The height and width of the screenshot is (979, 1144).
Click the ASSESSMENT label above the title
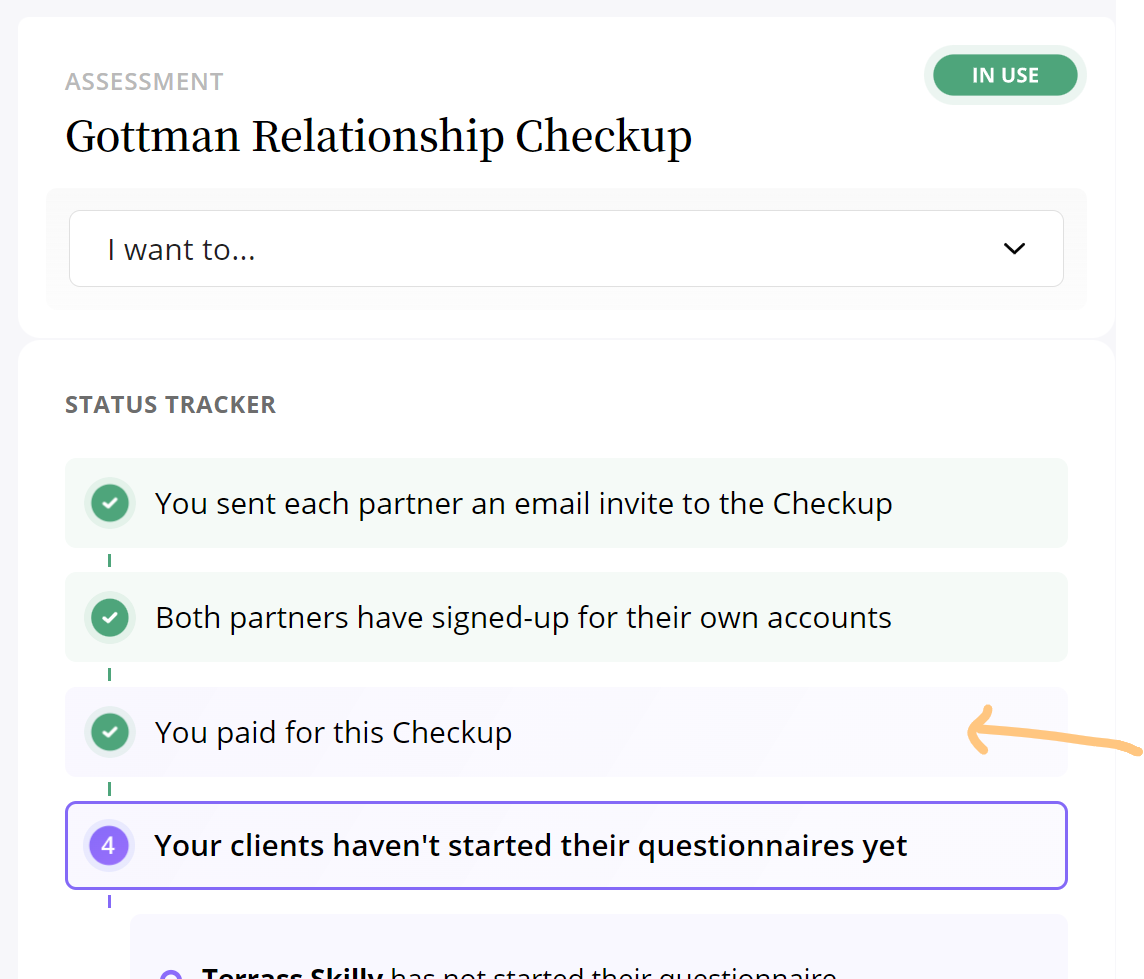click(144, 82)
